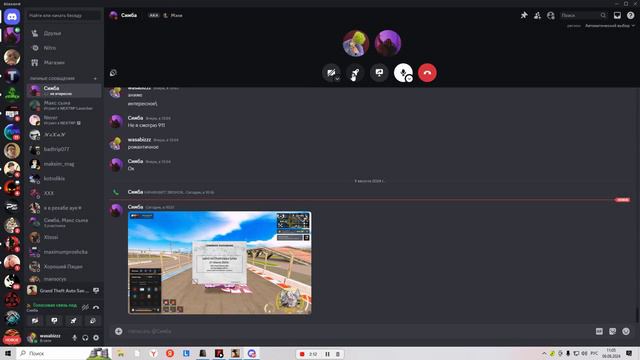The width and height of the screenshot is (640, 360).
Task: Stream Grand Theft Auto San game button
Action: point(96,291)
